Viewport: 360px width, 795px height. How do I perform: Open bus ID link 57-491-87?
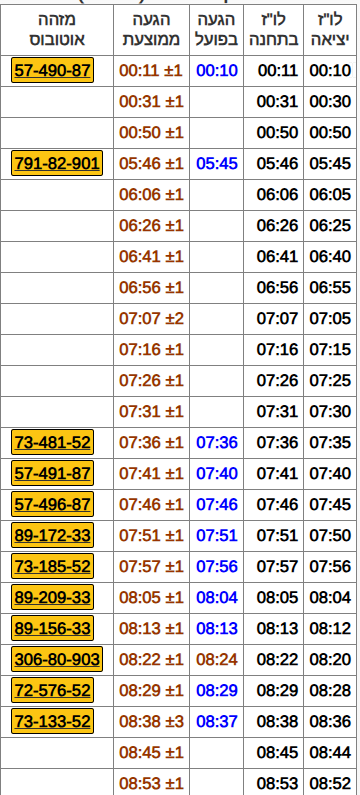[52, 474]
